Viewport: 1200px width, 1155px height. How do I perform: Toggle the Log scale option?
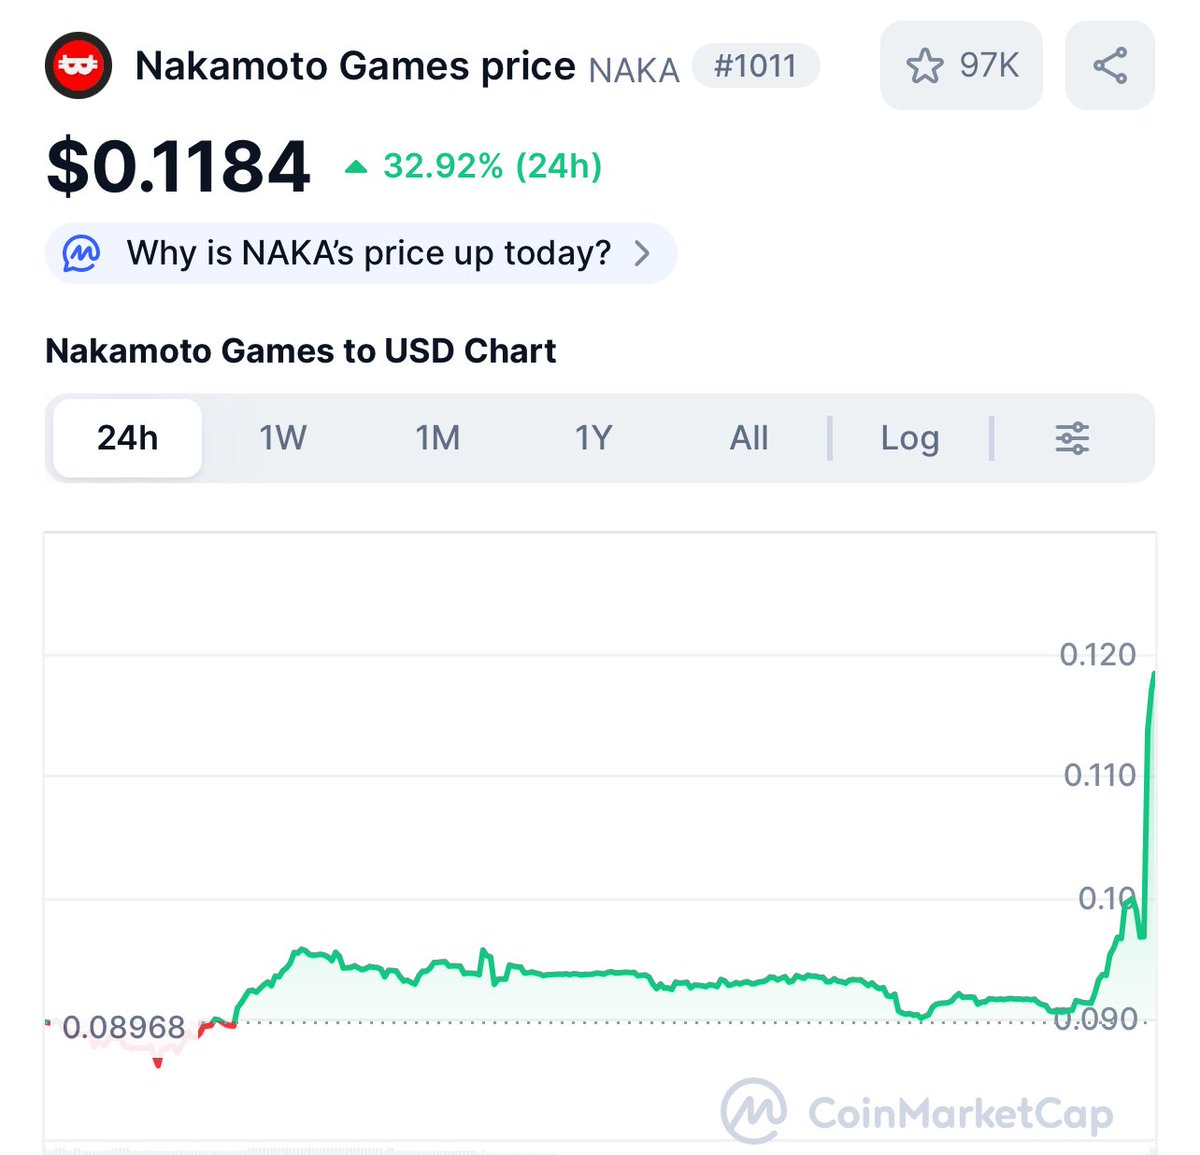[x=909, y=438]
